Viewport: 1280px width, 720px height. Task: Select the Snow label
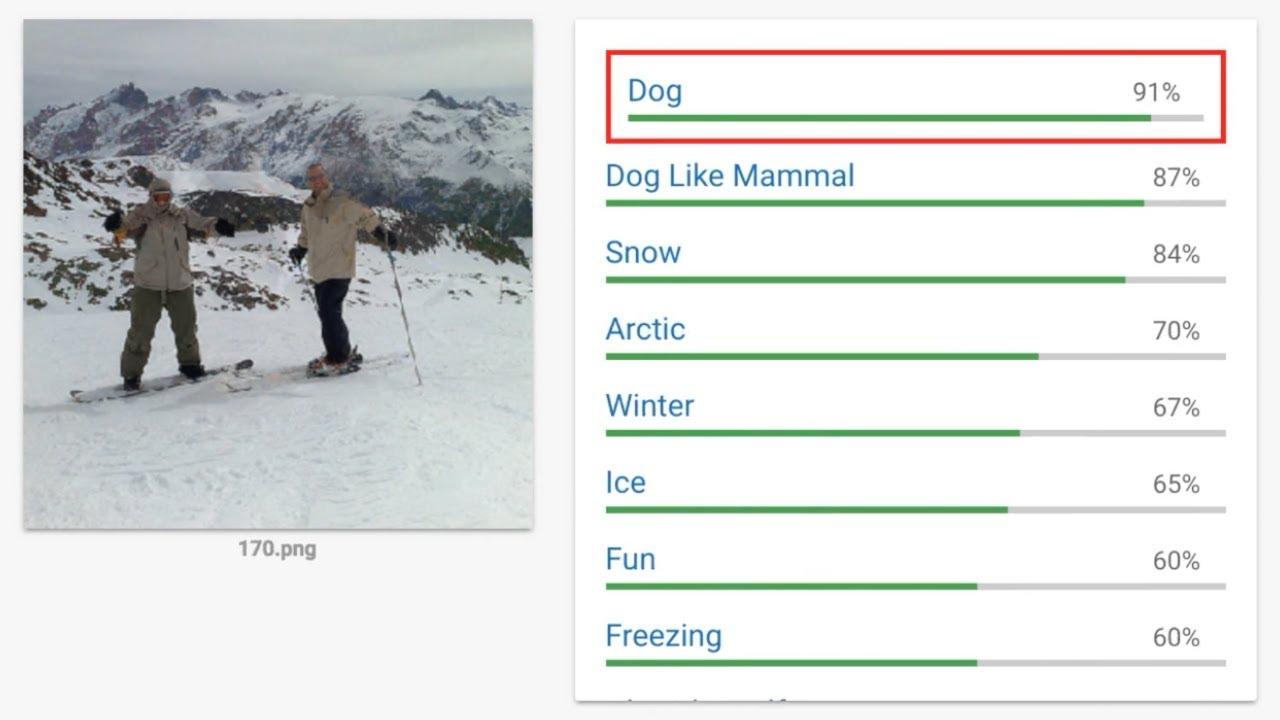(x=643, y=252)
